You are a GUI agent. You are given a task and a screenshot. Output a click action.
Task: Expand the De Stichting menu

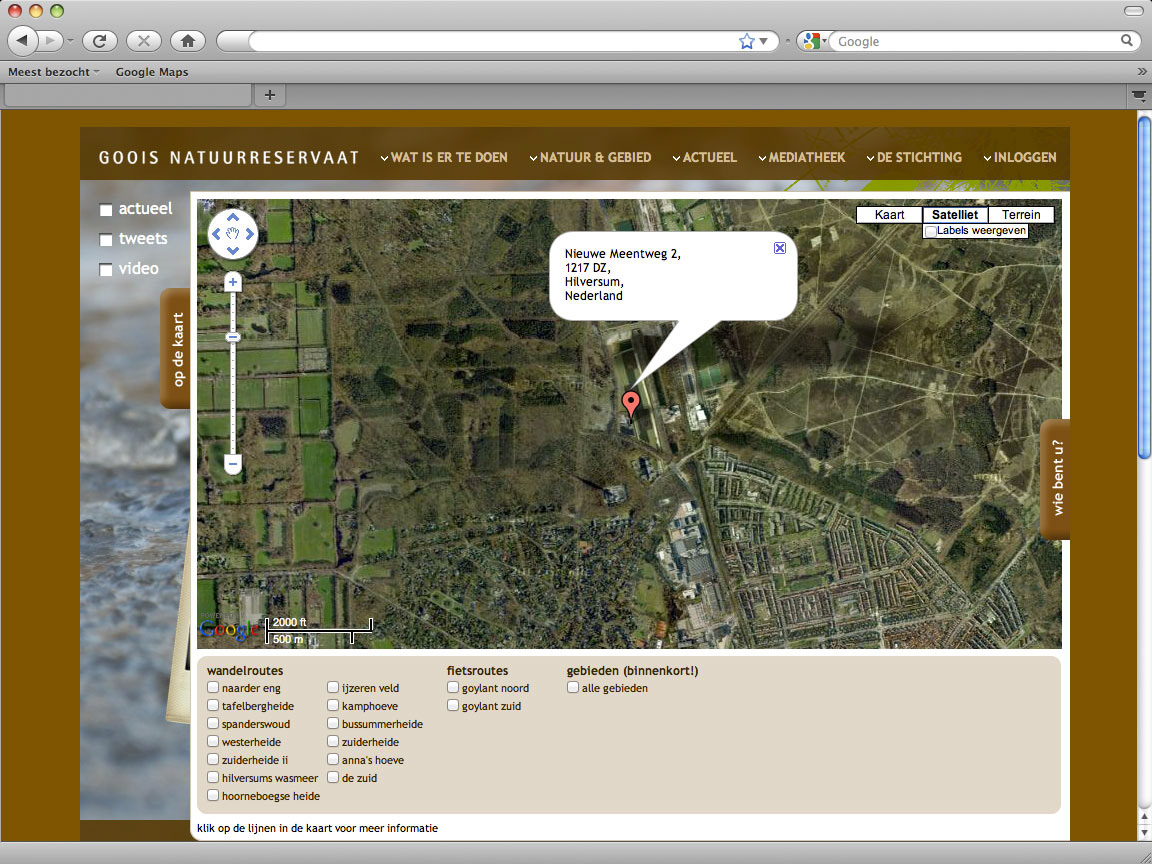pos(914,157)
